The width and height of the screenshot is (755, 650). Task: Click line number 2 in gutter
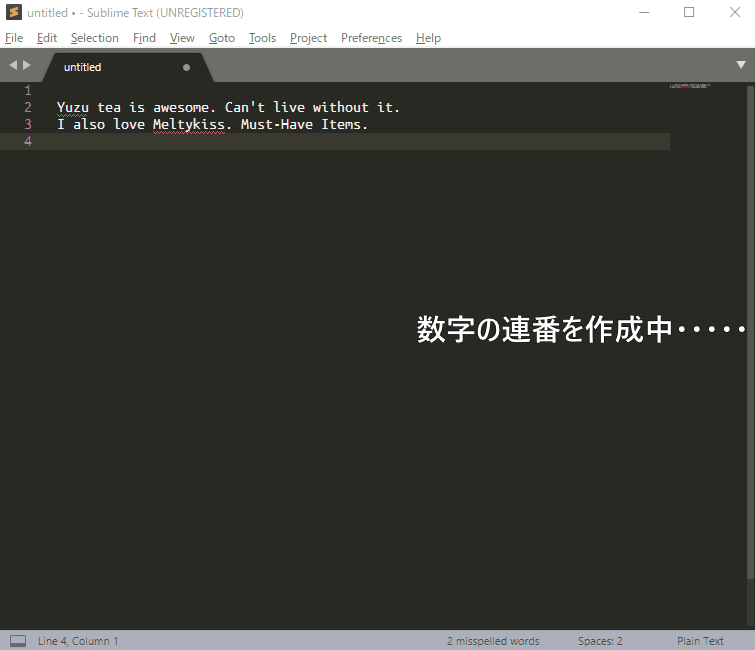click(x=28, y=107)
